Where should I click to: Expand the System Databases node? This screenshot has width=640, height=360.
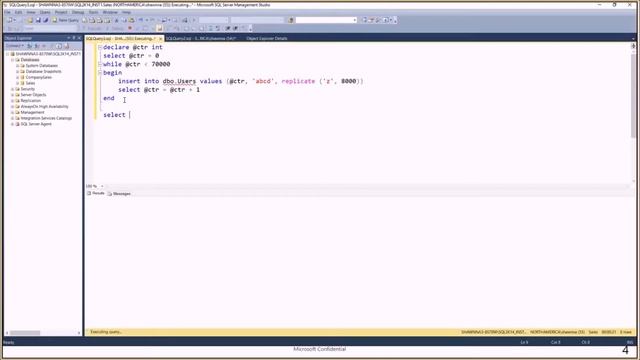coord(18,66)
